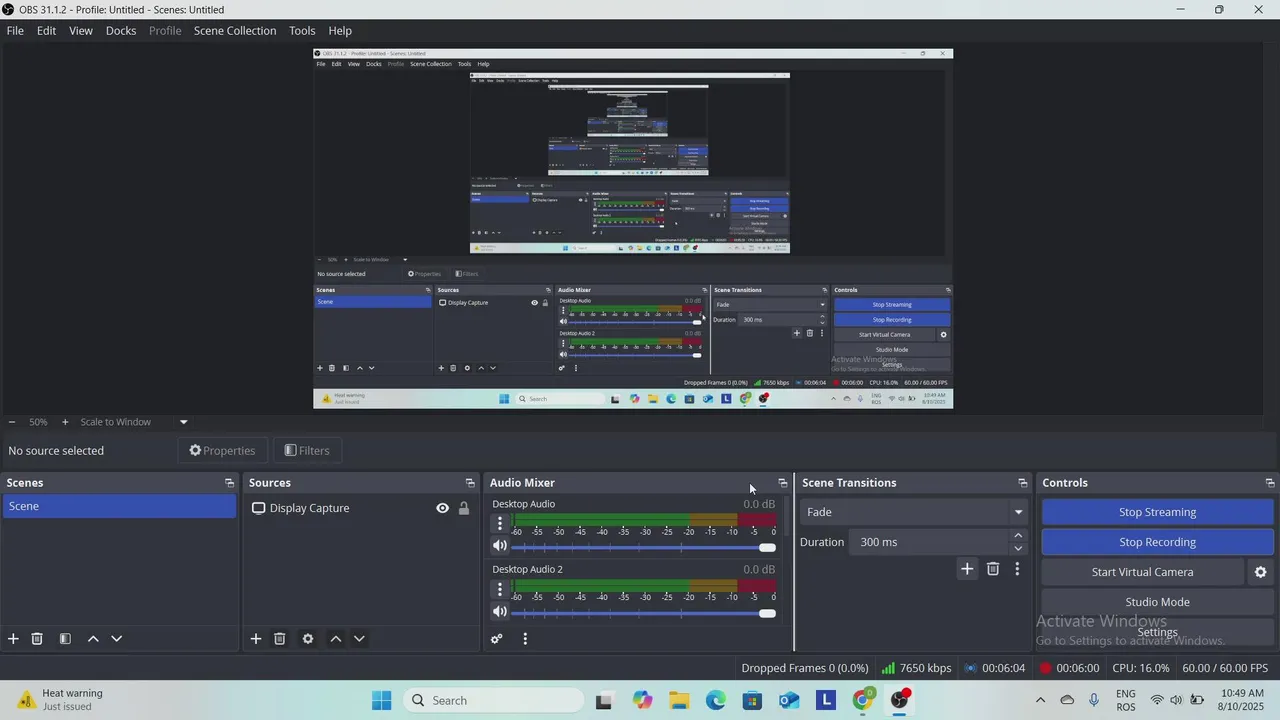The image size is (1280, 720).
Task: Click Stop Recording button
Action: pos(1157,542)
